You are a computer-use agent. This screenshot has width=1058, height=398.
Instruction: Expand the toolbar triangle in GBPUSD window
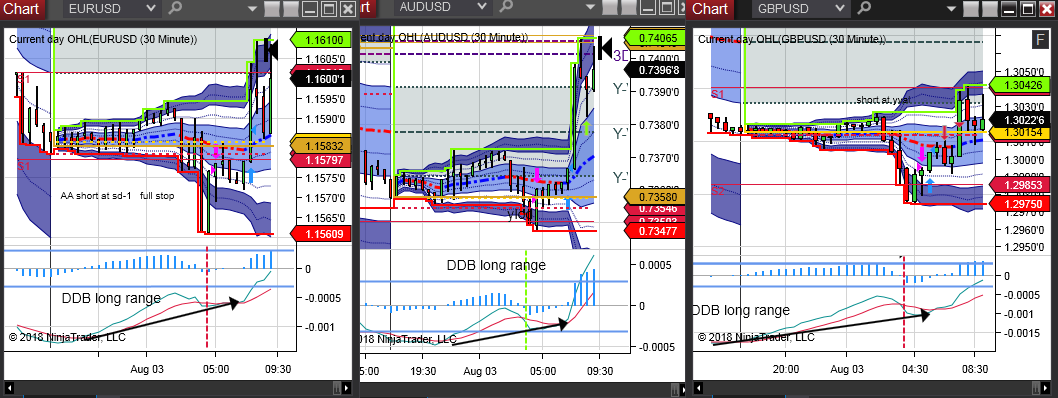951,9
